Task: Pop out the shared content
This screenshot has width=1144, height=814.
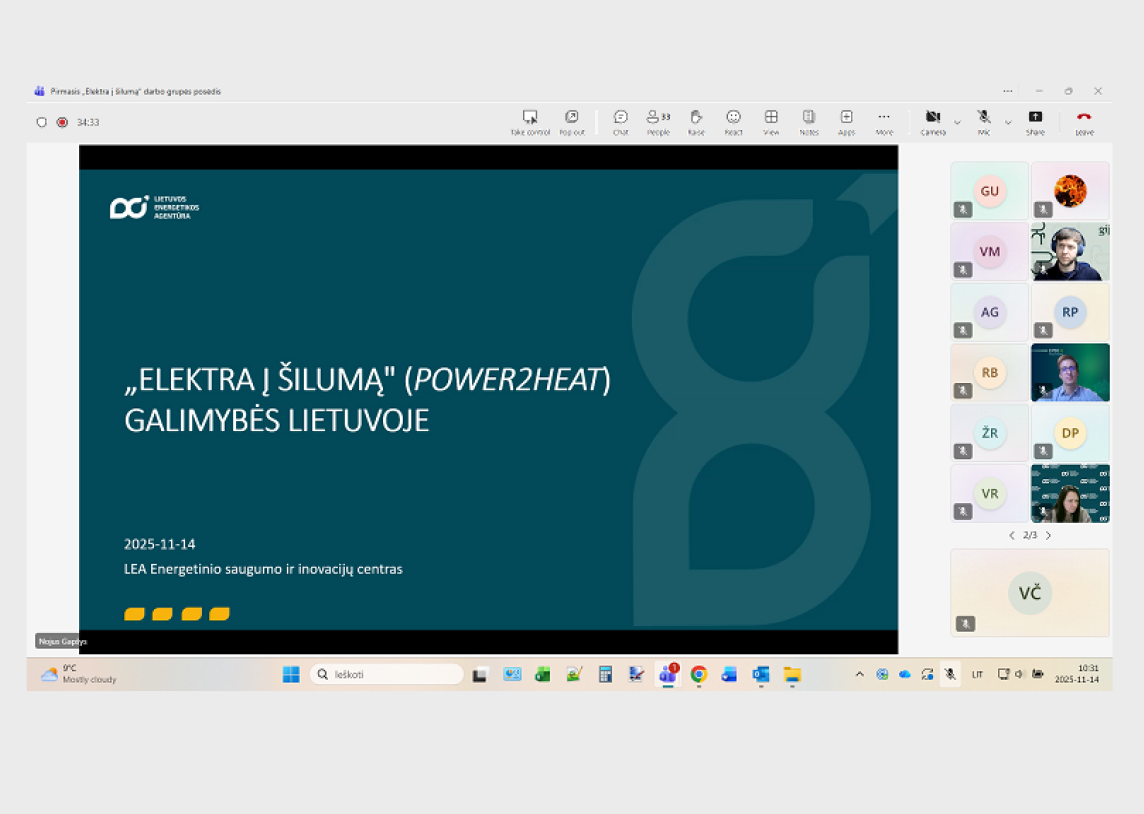Action: point(571,120)
